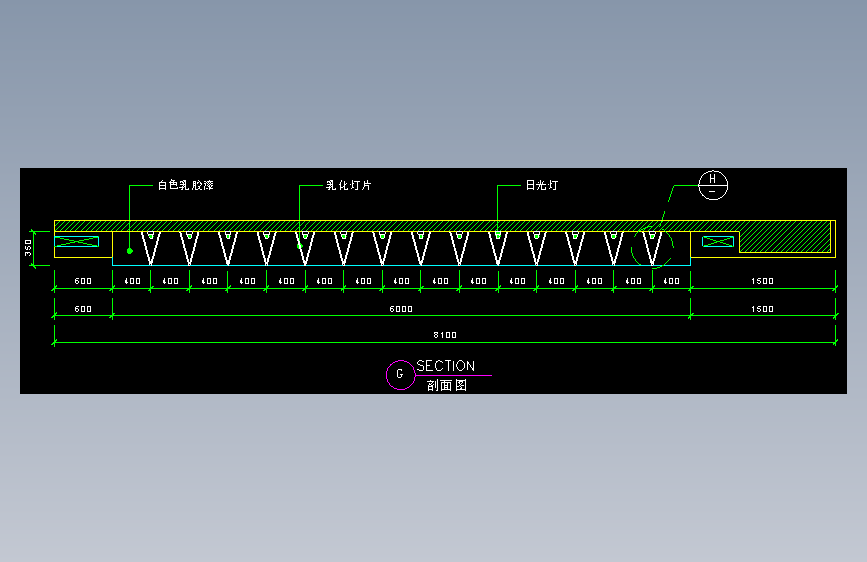This screenshot has width=867, height=562.
Task: Select the SECTION title text
Action: pyautogui.click(x=446, y=366)
